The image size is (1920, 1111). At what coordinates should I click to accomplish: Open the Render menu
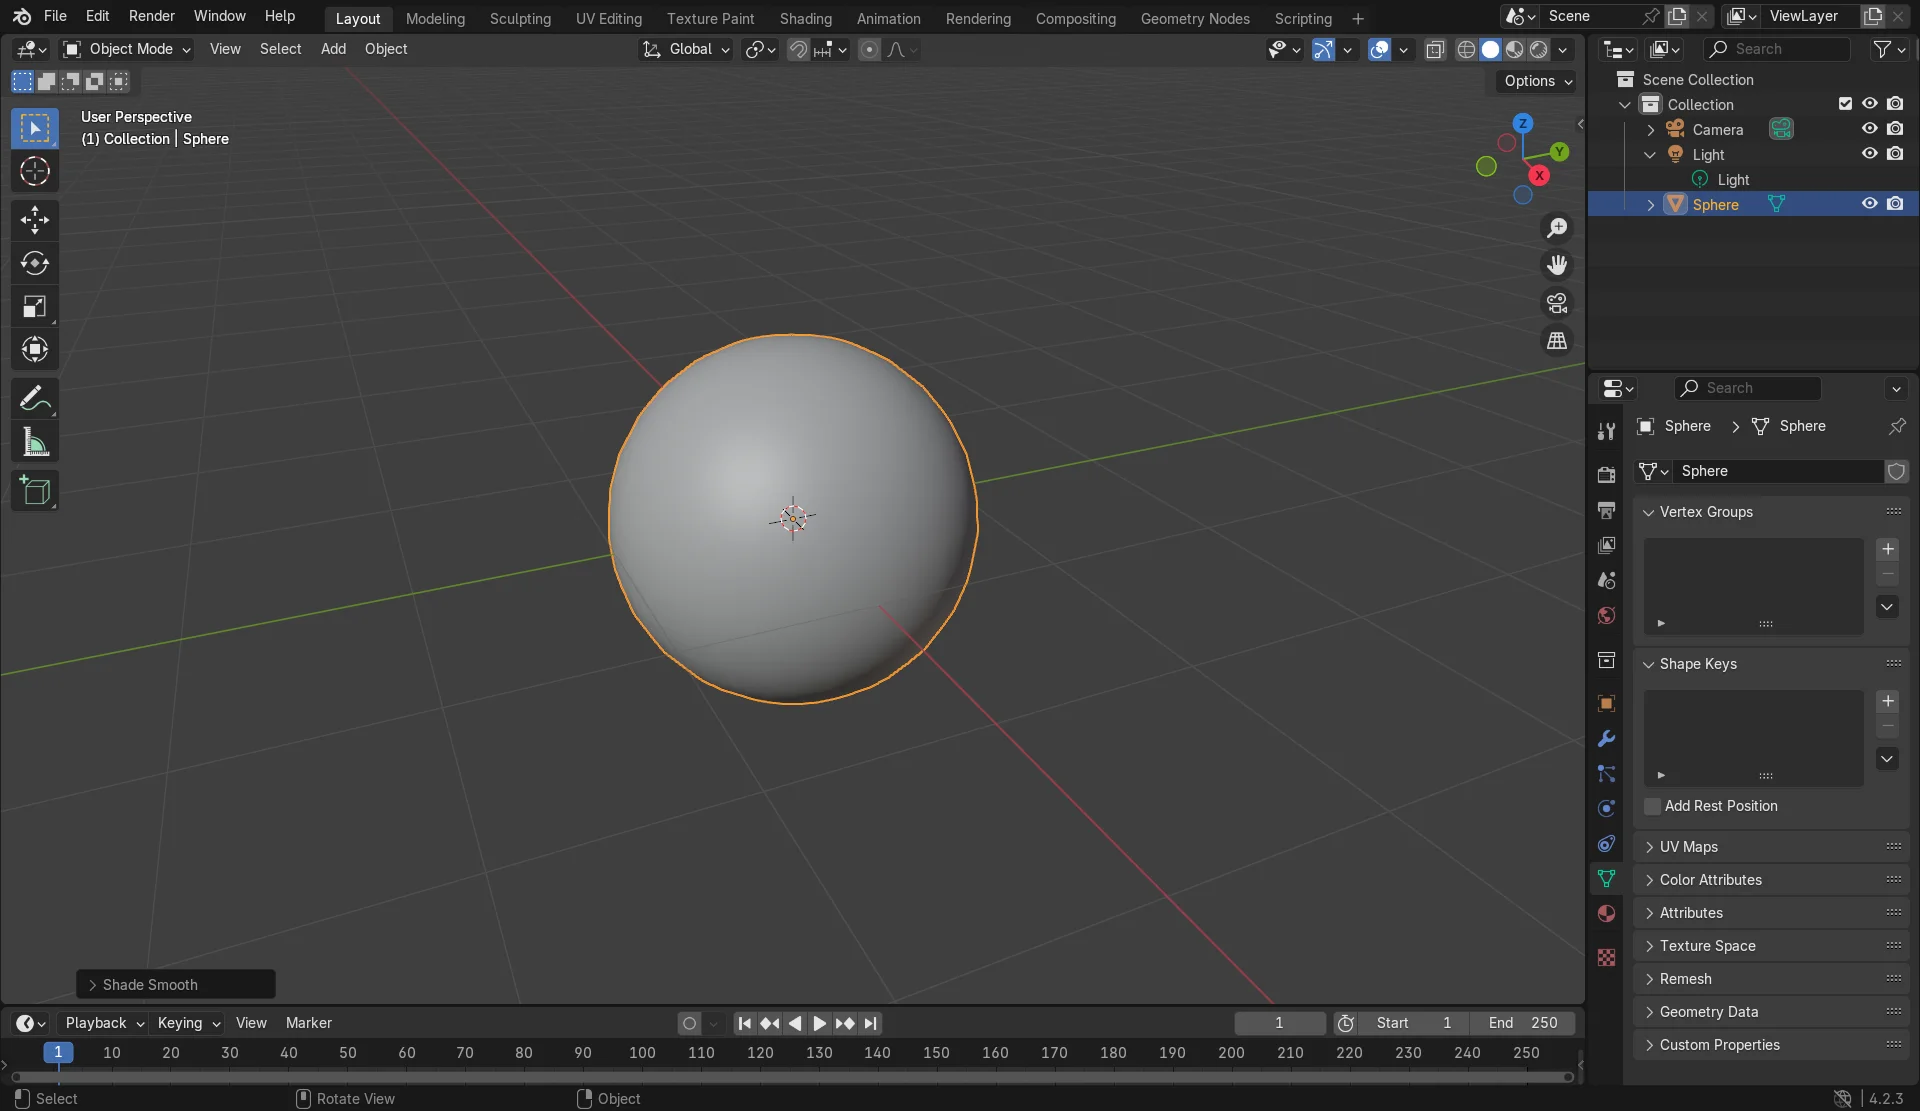point(151,17)
